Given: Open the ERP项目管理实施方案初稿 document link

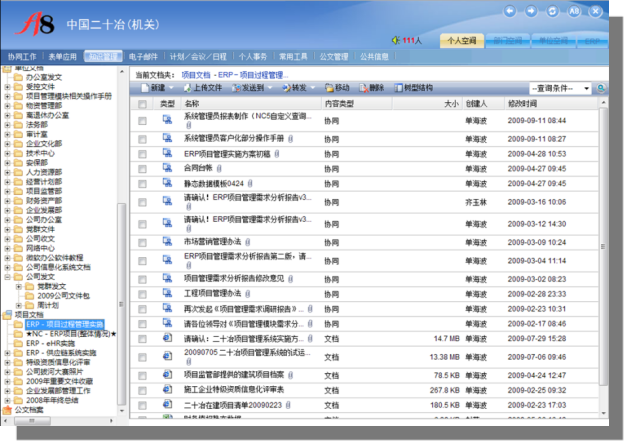Looking at the screenshot, I should (x=227, y=154).
